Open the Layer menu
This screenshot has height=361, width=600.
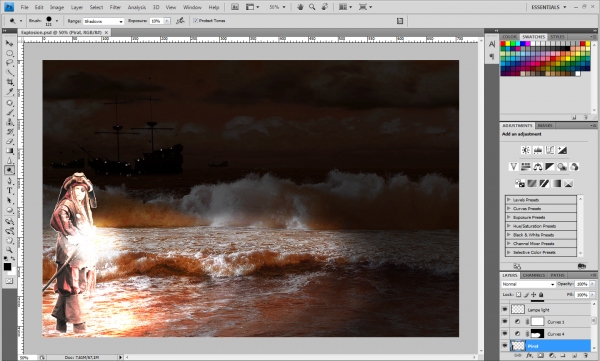77,7
